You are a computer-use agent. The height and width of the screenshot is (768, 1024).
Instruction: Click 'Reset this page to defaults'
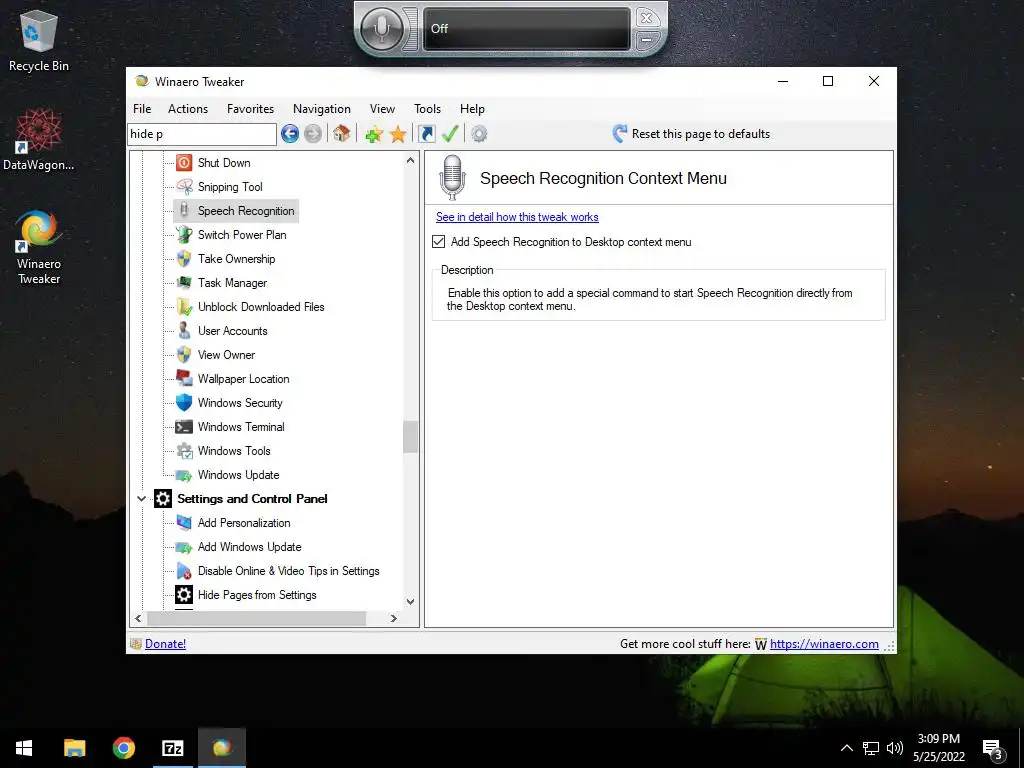point(701,134)
